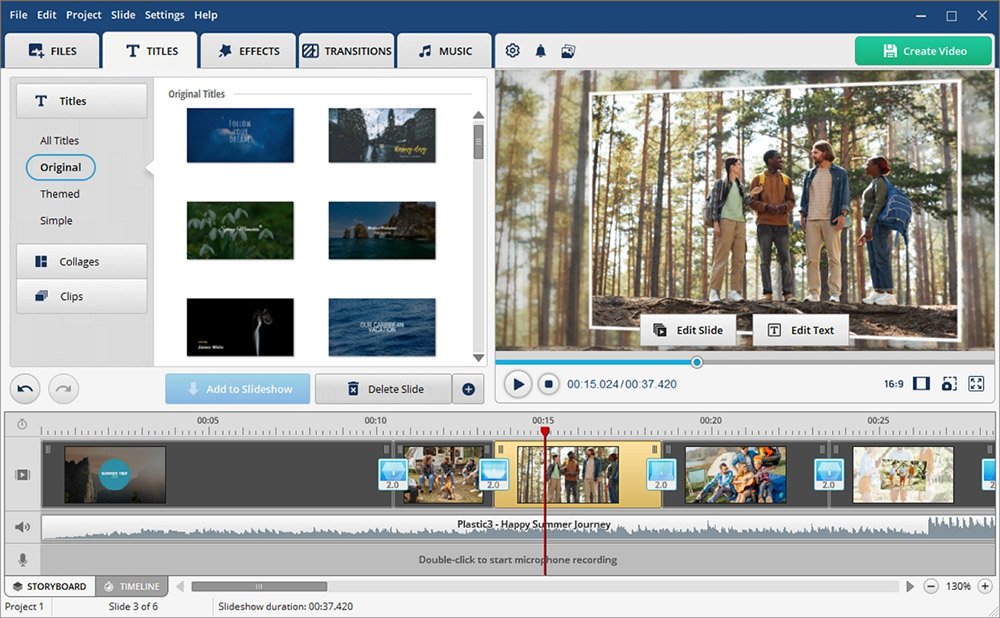The image size is (1000, 618).
Task: Open the Slide menu
Action: pyautogui.click(x=122, y=15)
